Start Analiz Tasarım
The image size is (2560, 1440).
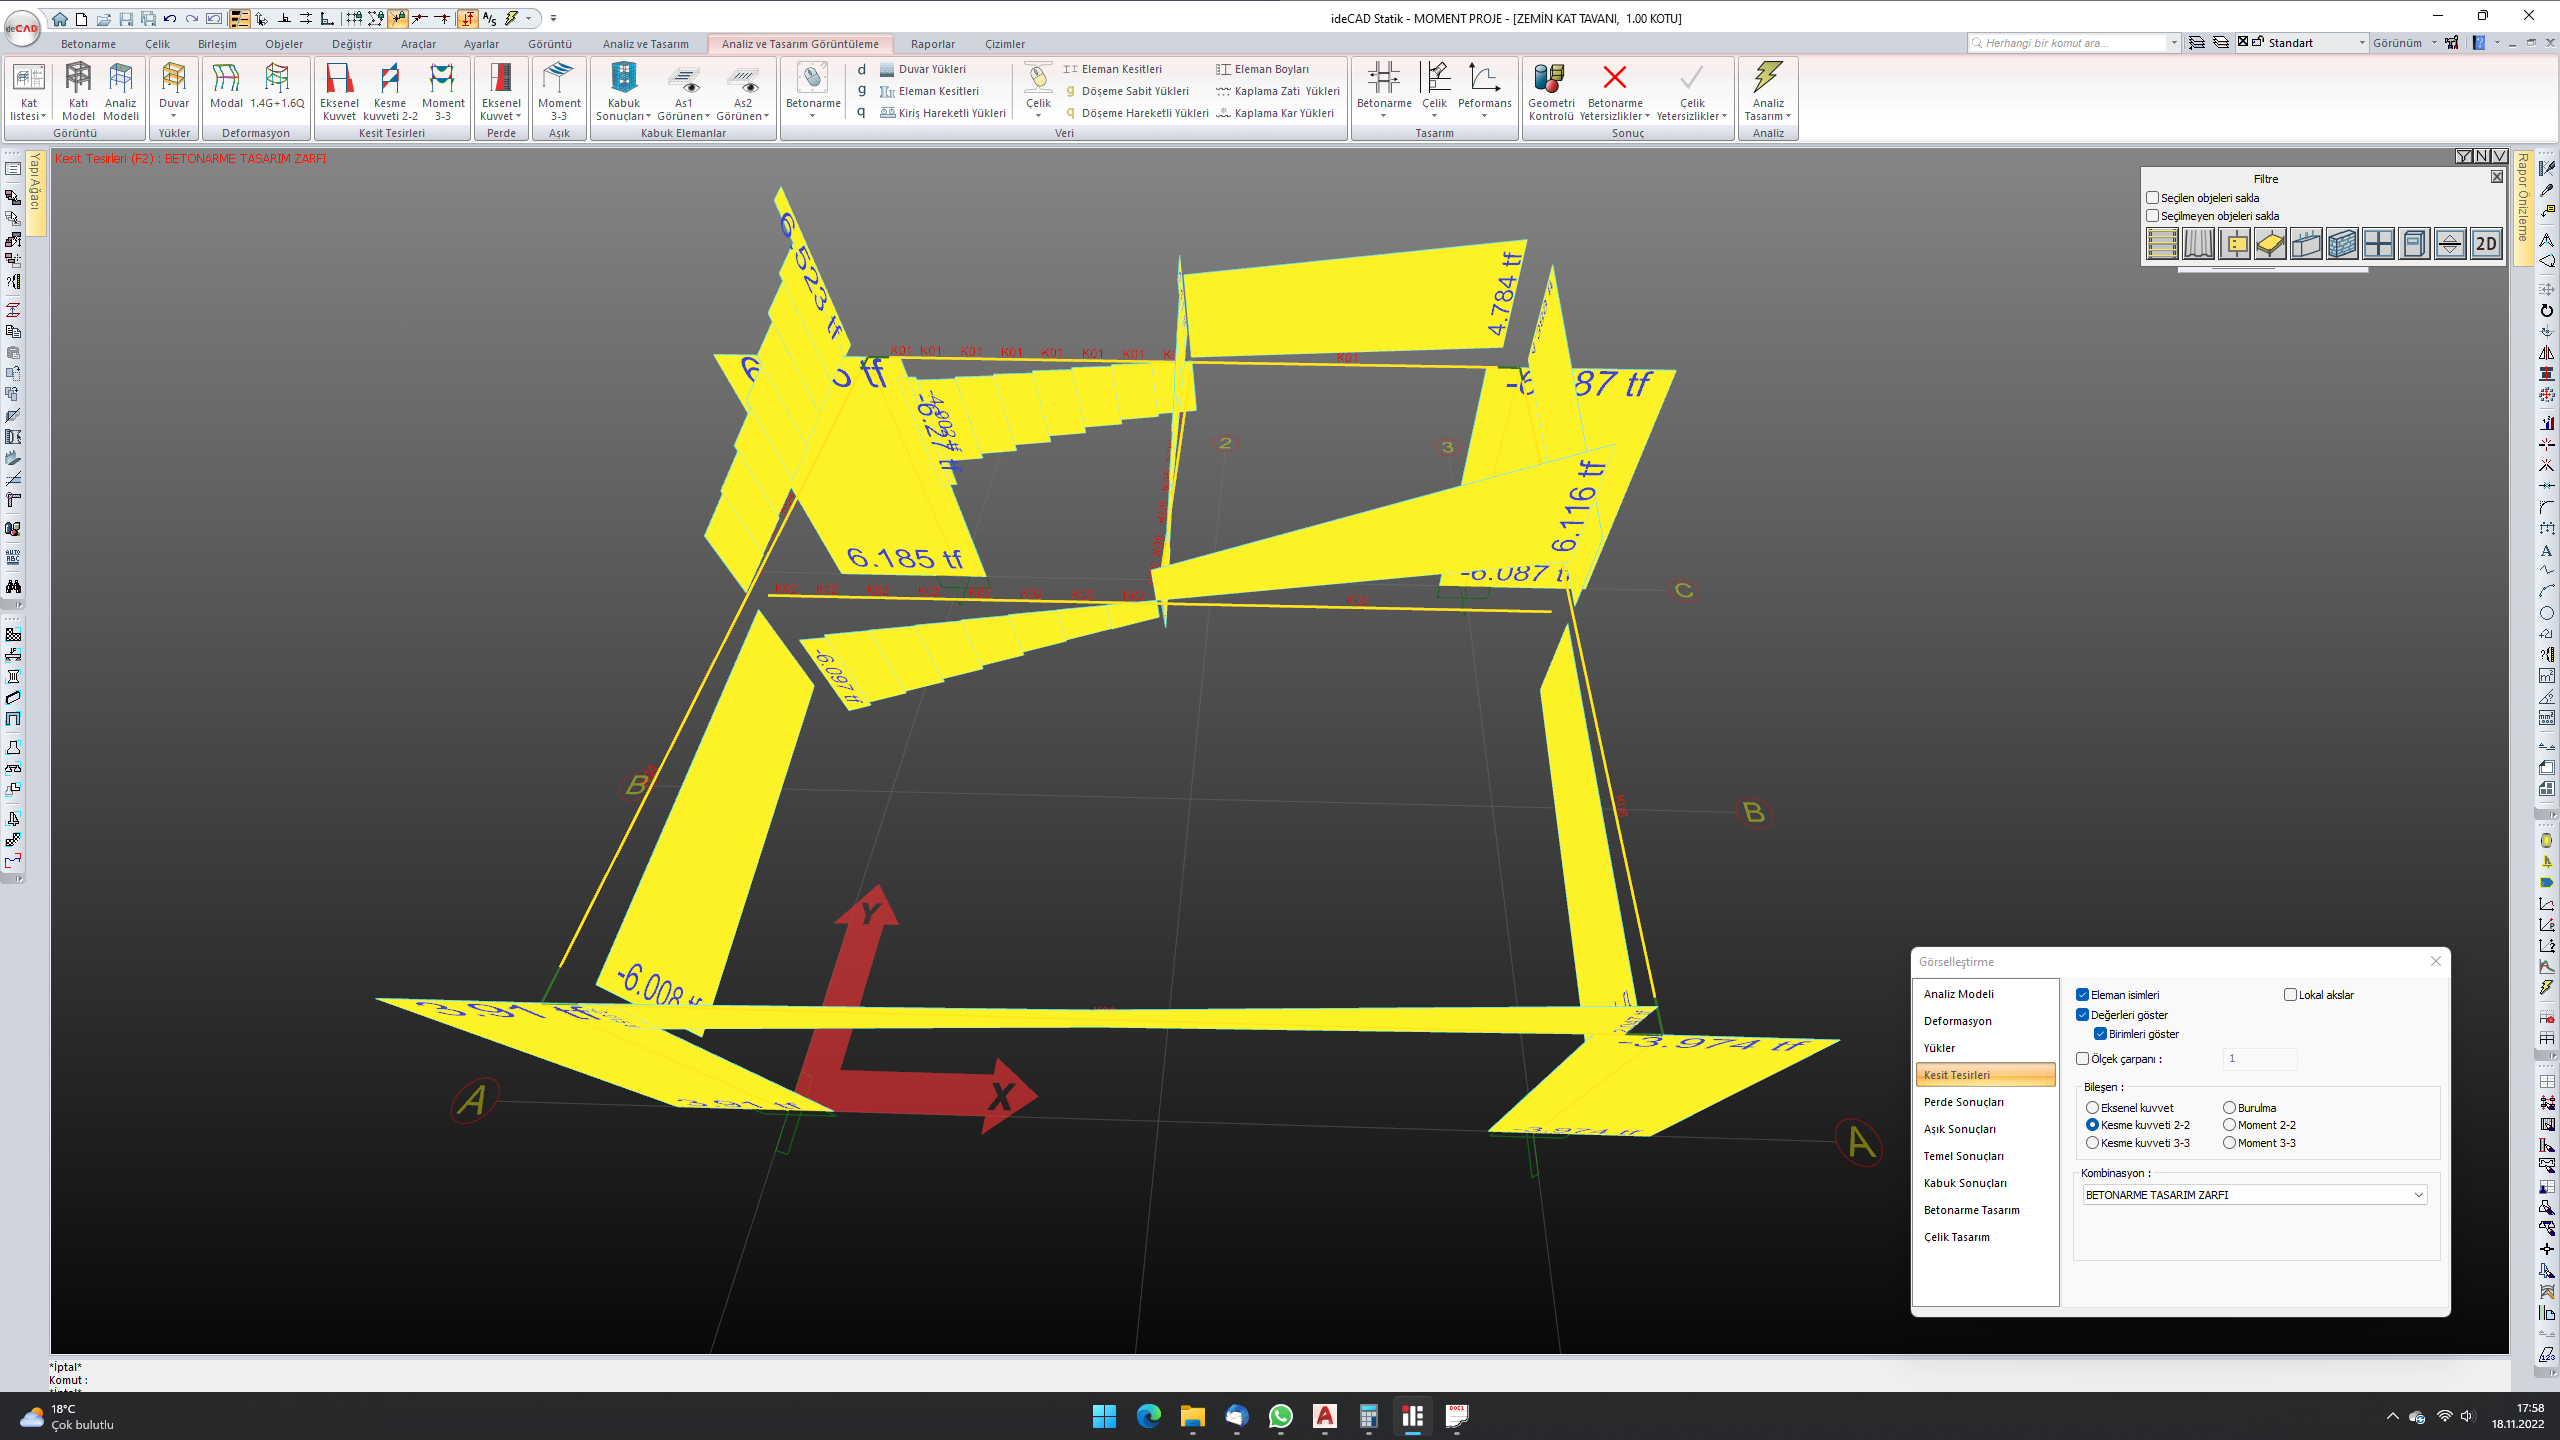click(1768, 91)
